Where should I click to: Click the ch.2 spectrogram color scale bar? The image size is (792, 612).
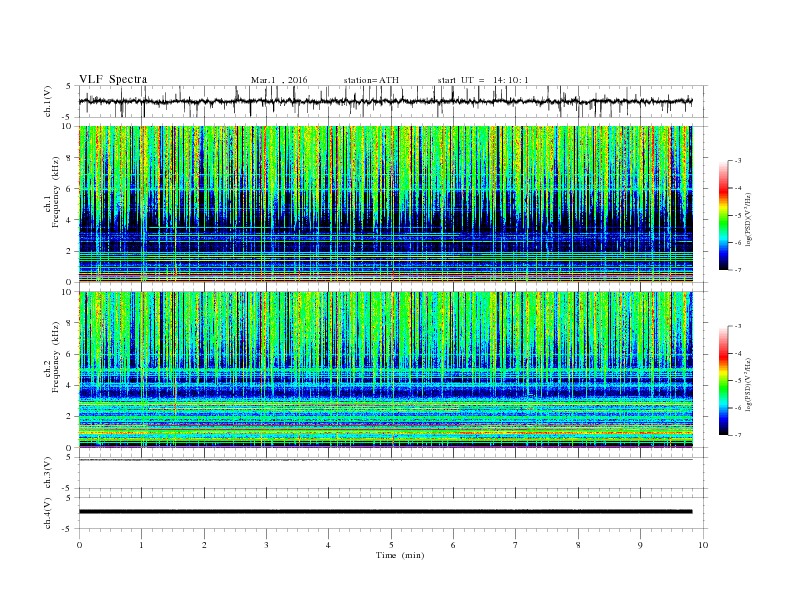pyautogui.click(x=723, y=380)
